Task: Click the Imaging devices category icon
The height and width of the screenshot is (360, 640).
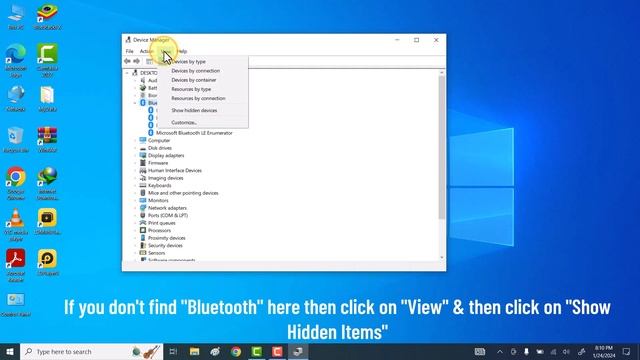Action: point(142,178)
